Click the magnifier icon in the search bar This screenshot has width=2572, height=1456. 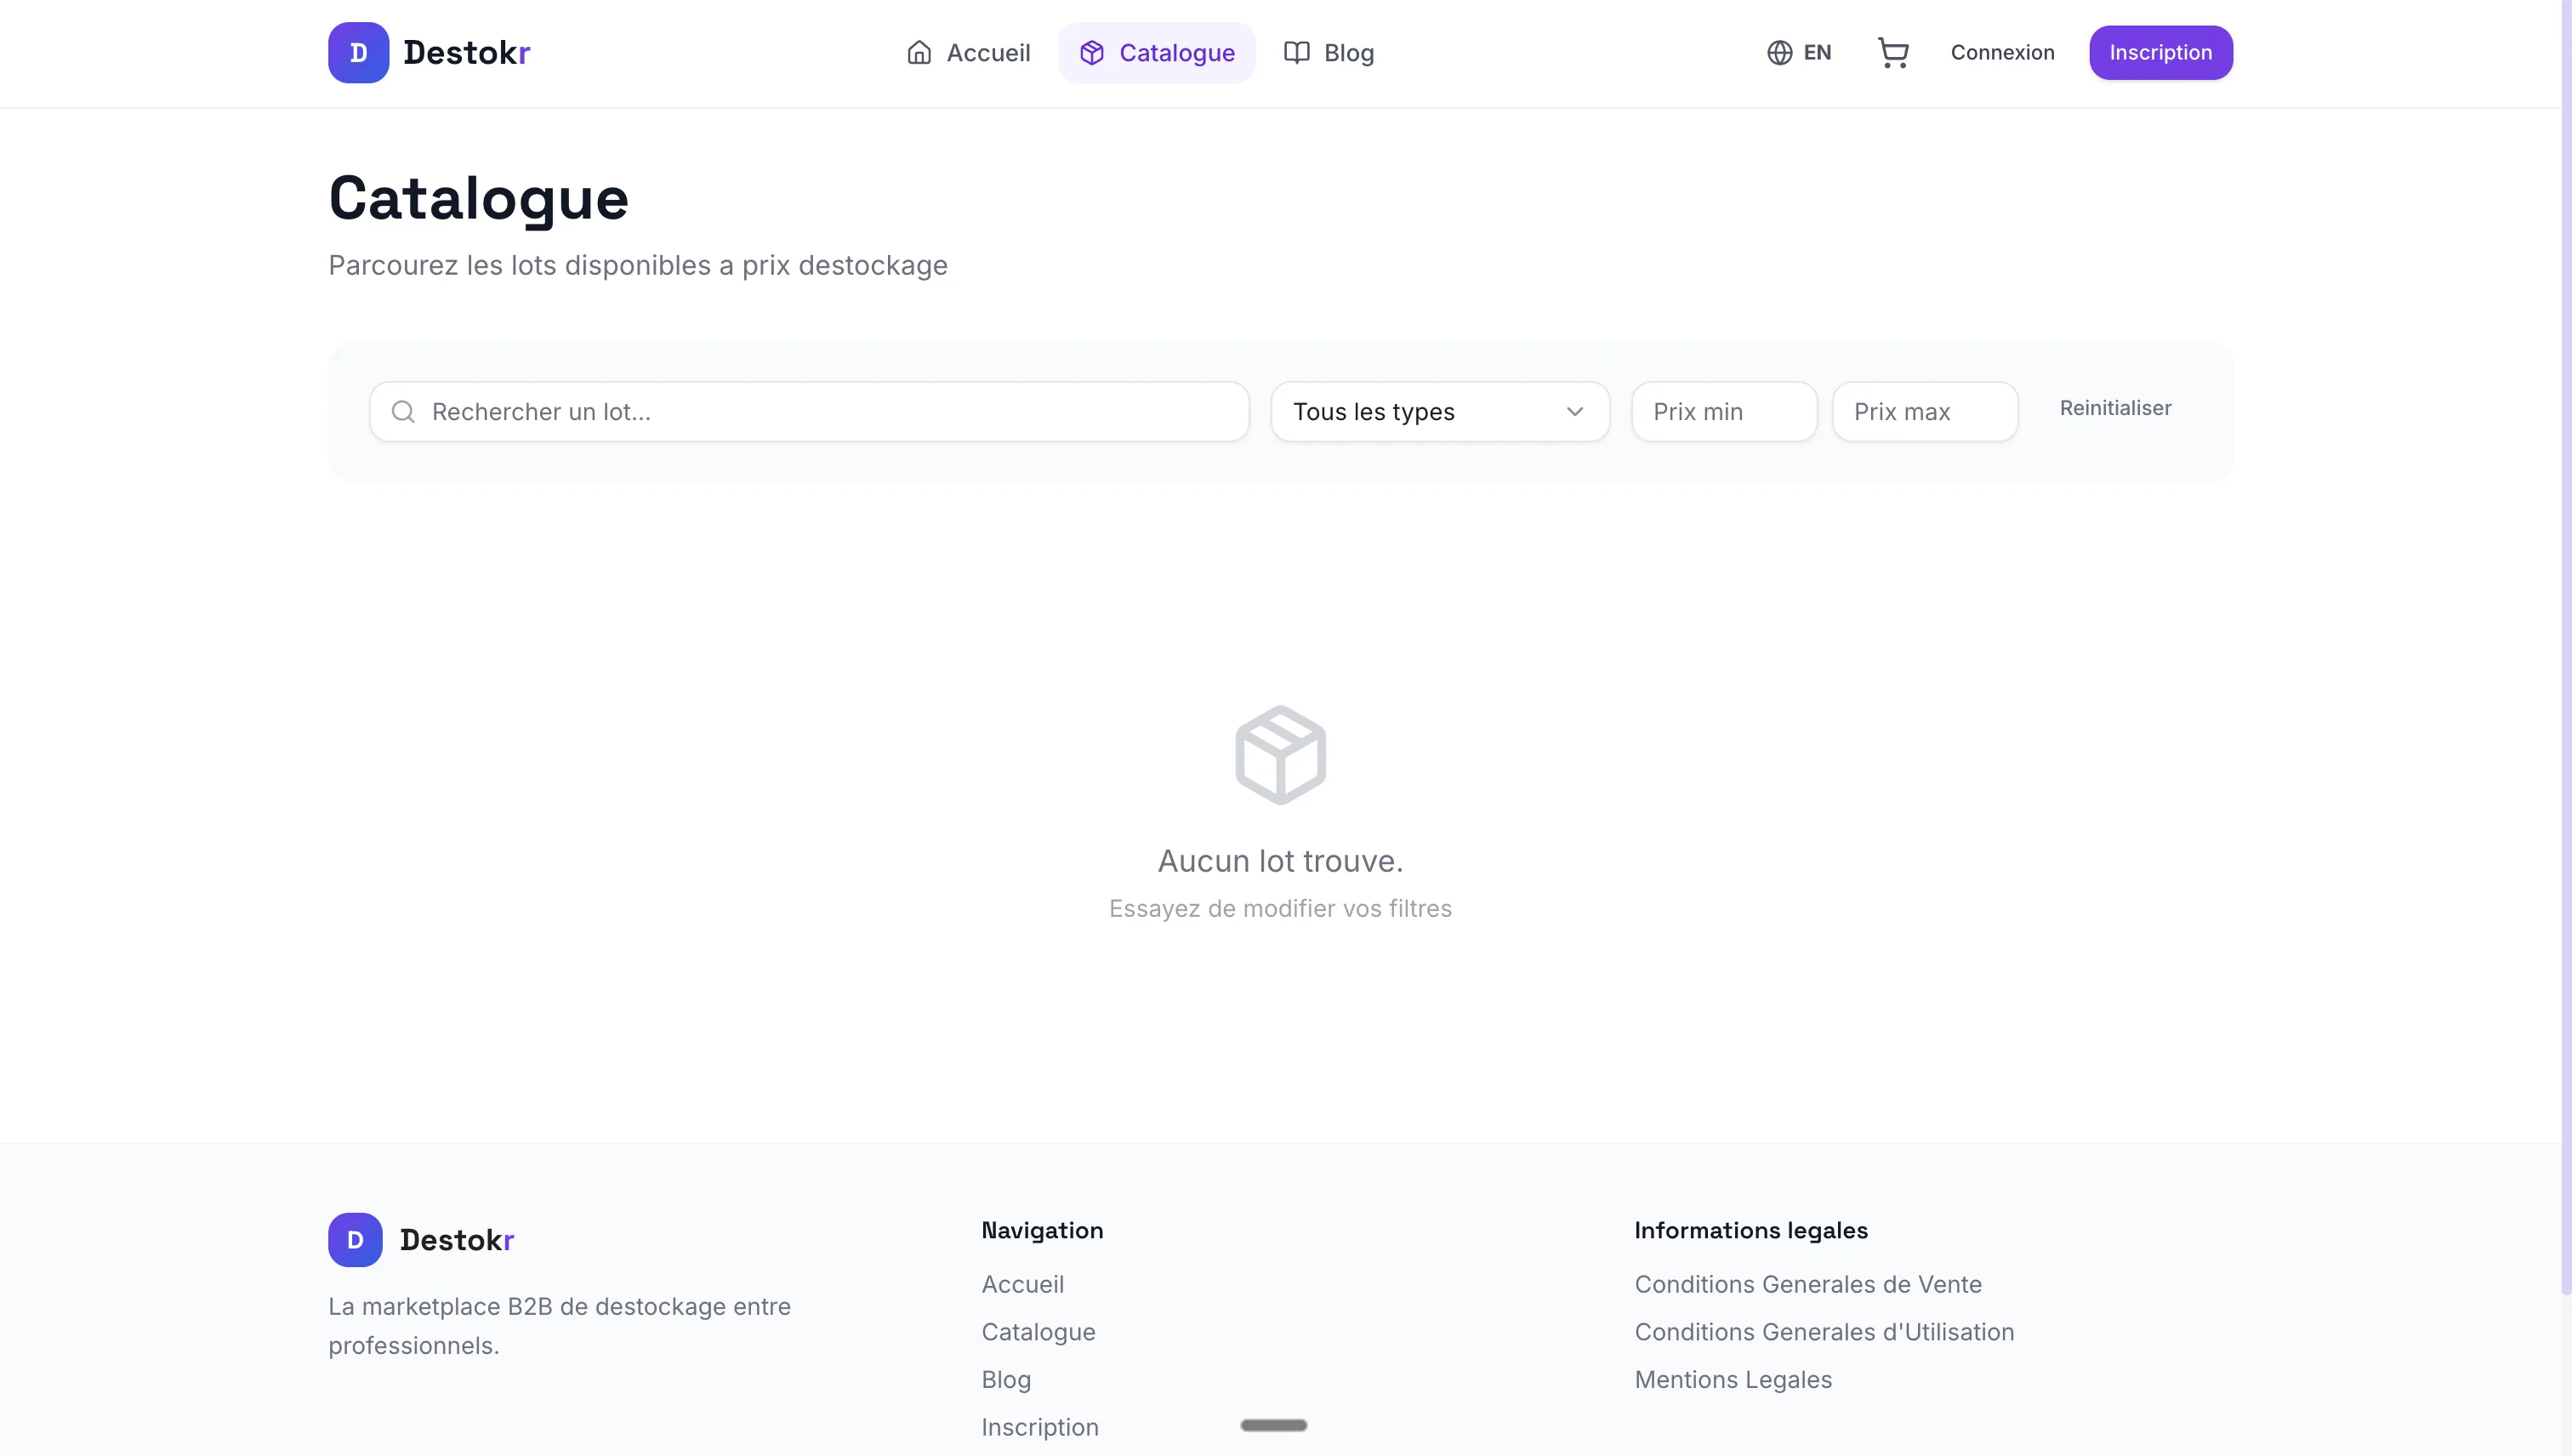click(x=404, y=411)
